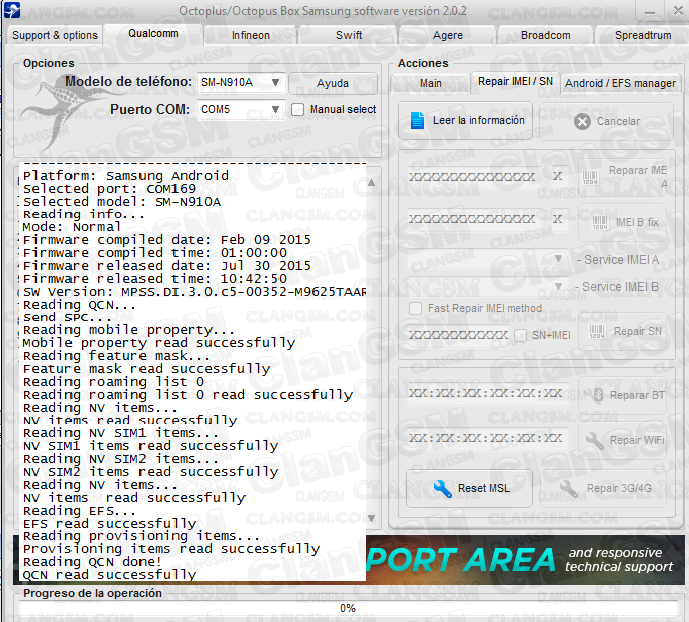Tick the SN+IMEI checkbox
The height and width of the screenshot is (622, 689).
[520, 336]
